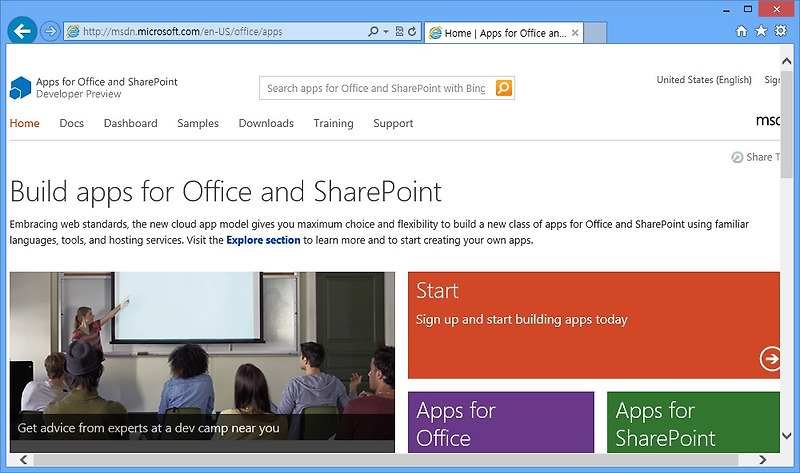The width and height of the screenshot is (800, 473).
Task: Open the browser Home icon
Action: click(741, 31)
